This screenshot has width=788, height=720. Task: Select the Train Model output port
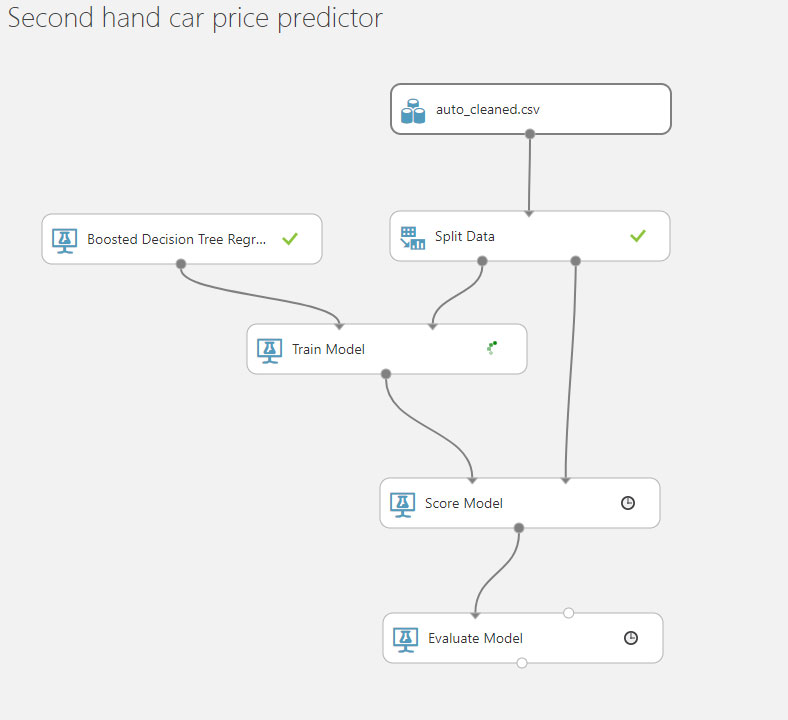386,374
